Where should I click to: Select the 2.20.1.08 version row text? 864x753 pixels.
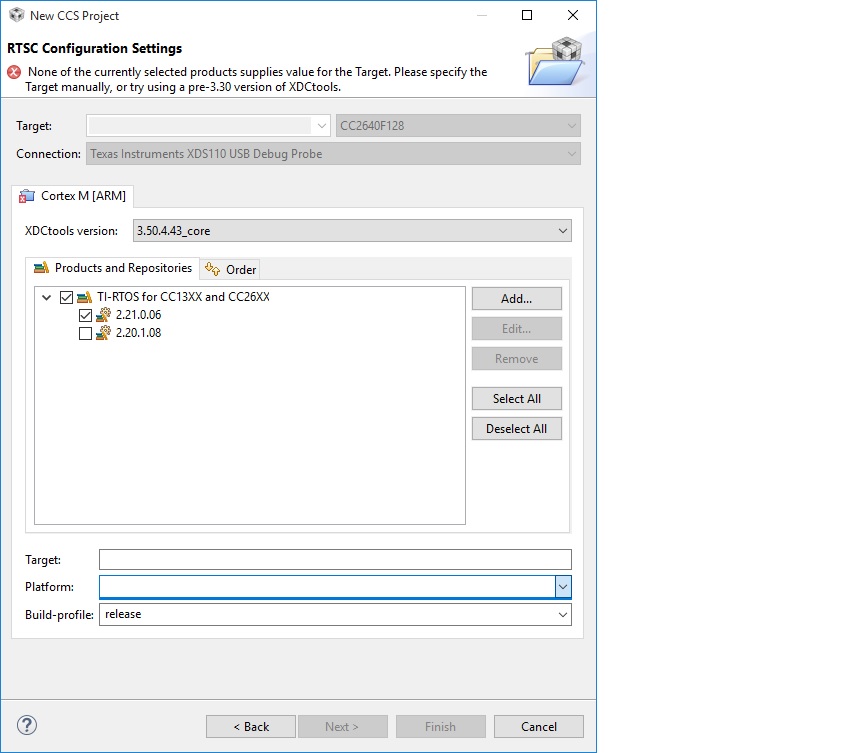138,333
